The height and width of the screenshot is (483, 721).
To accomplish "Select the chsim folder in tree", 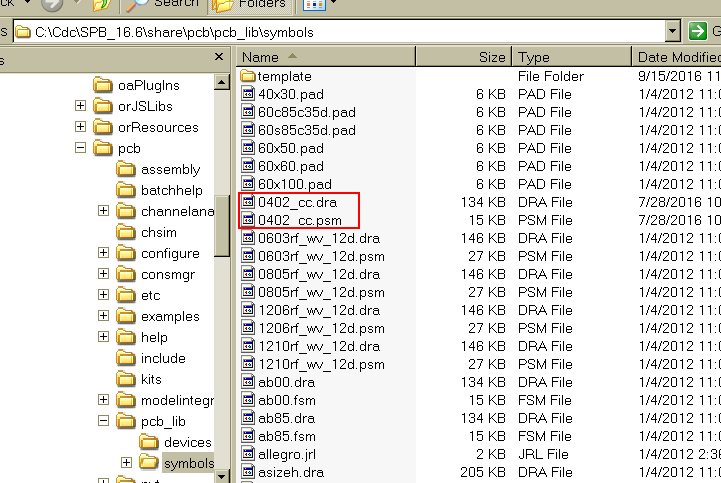I will pos(146,232).
